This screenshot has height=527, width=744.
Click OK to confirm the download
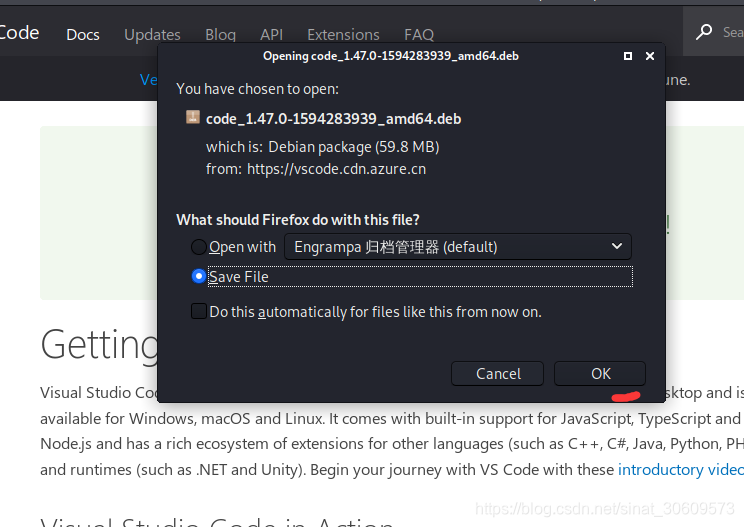tap(600, 373)
